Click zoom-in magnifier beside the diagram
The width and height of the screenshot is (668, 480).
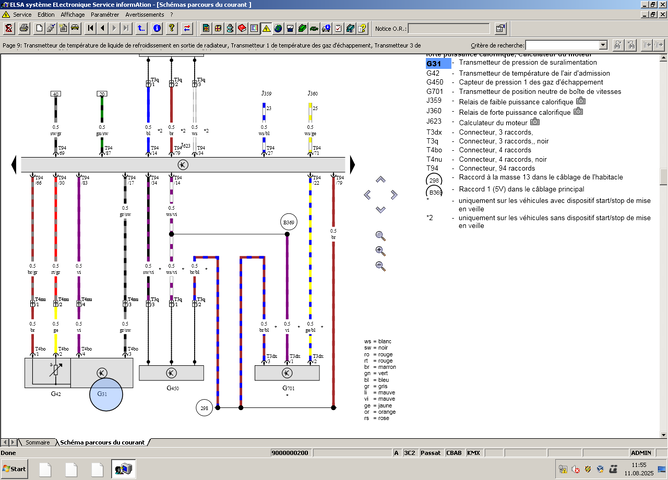(380, 251)
